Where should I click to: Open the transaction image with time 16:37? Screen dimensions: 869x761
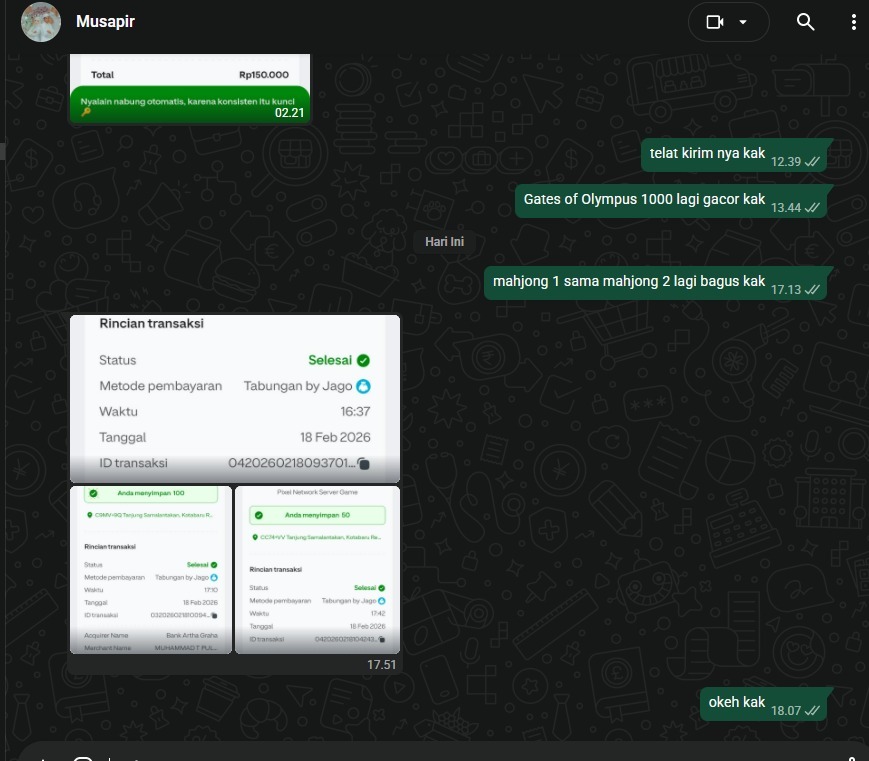point(235,399)
